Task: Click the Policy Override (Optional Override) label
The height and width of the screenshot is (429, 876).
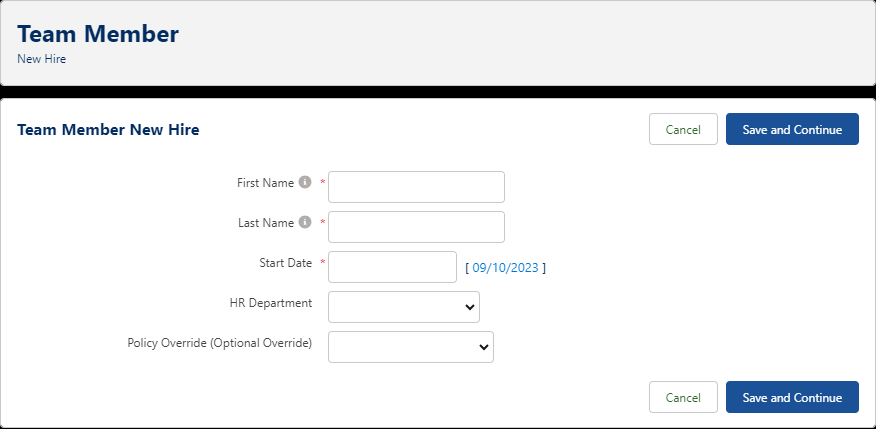Action: click(x=220, y=343)
